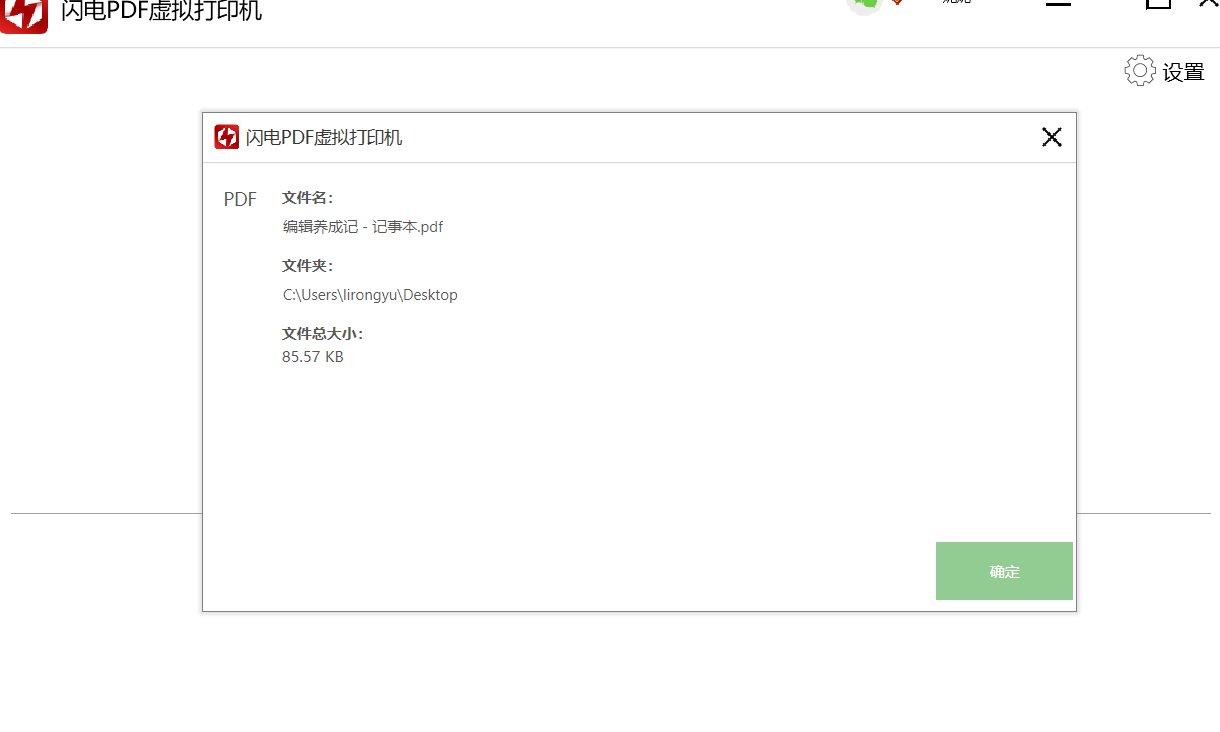Click the text label beside the title bar icons
Viewport: 1220px width, 732px height.
click(x=956, y=4)
